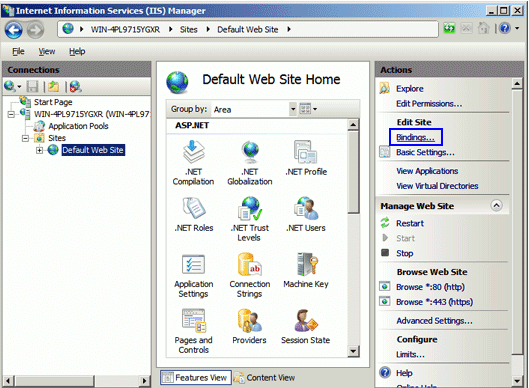Open the .NET Compilation feature
The height and width of the screenshot is (388, 529).
click(193, 163)
